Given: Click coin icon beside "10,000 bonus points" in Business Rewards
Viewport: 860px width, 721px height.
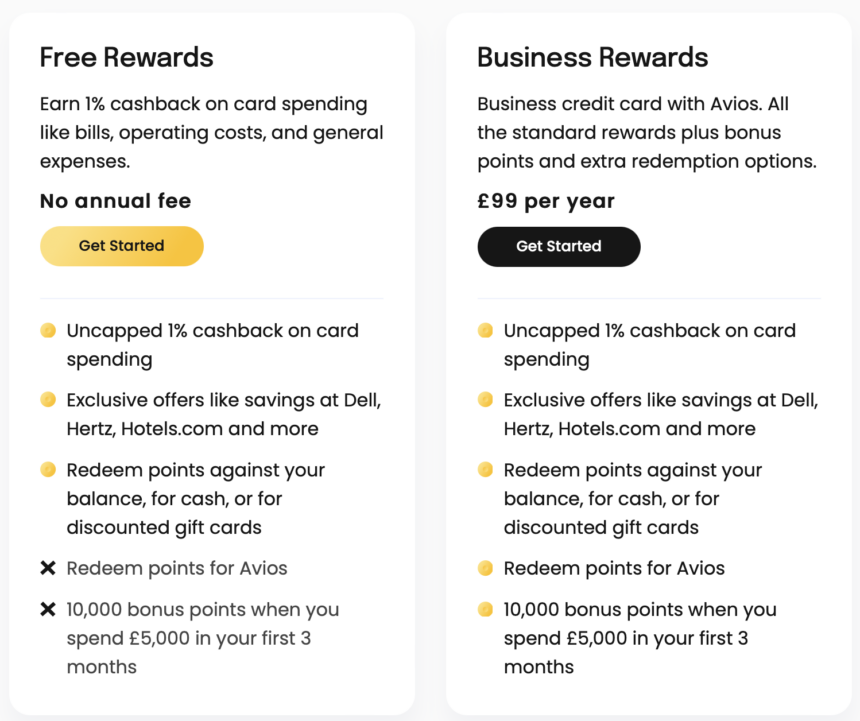Looking at the screenshot, I should (485, 609).
